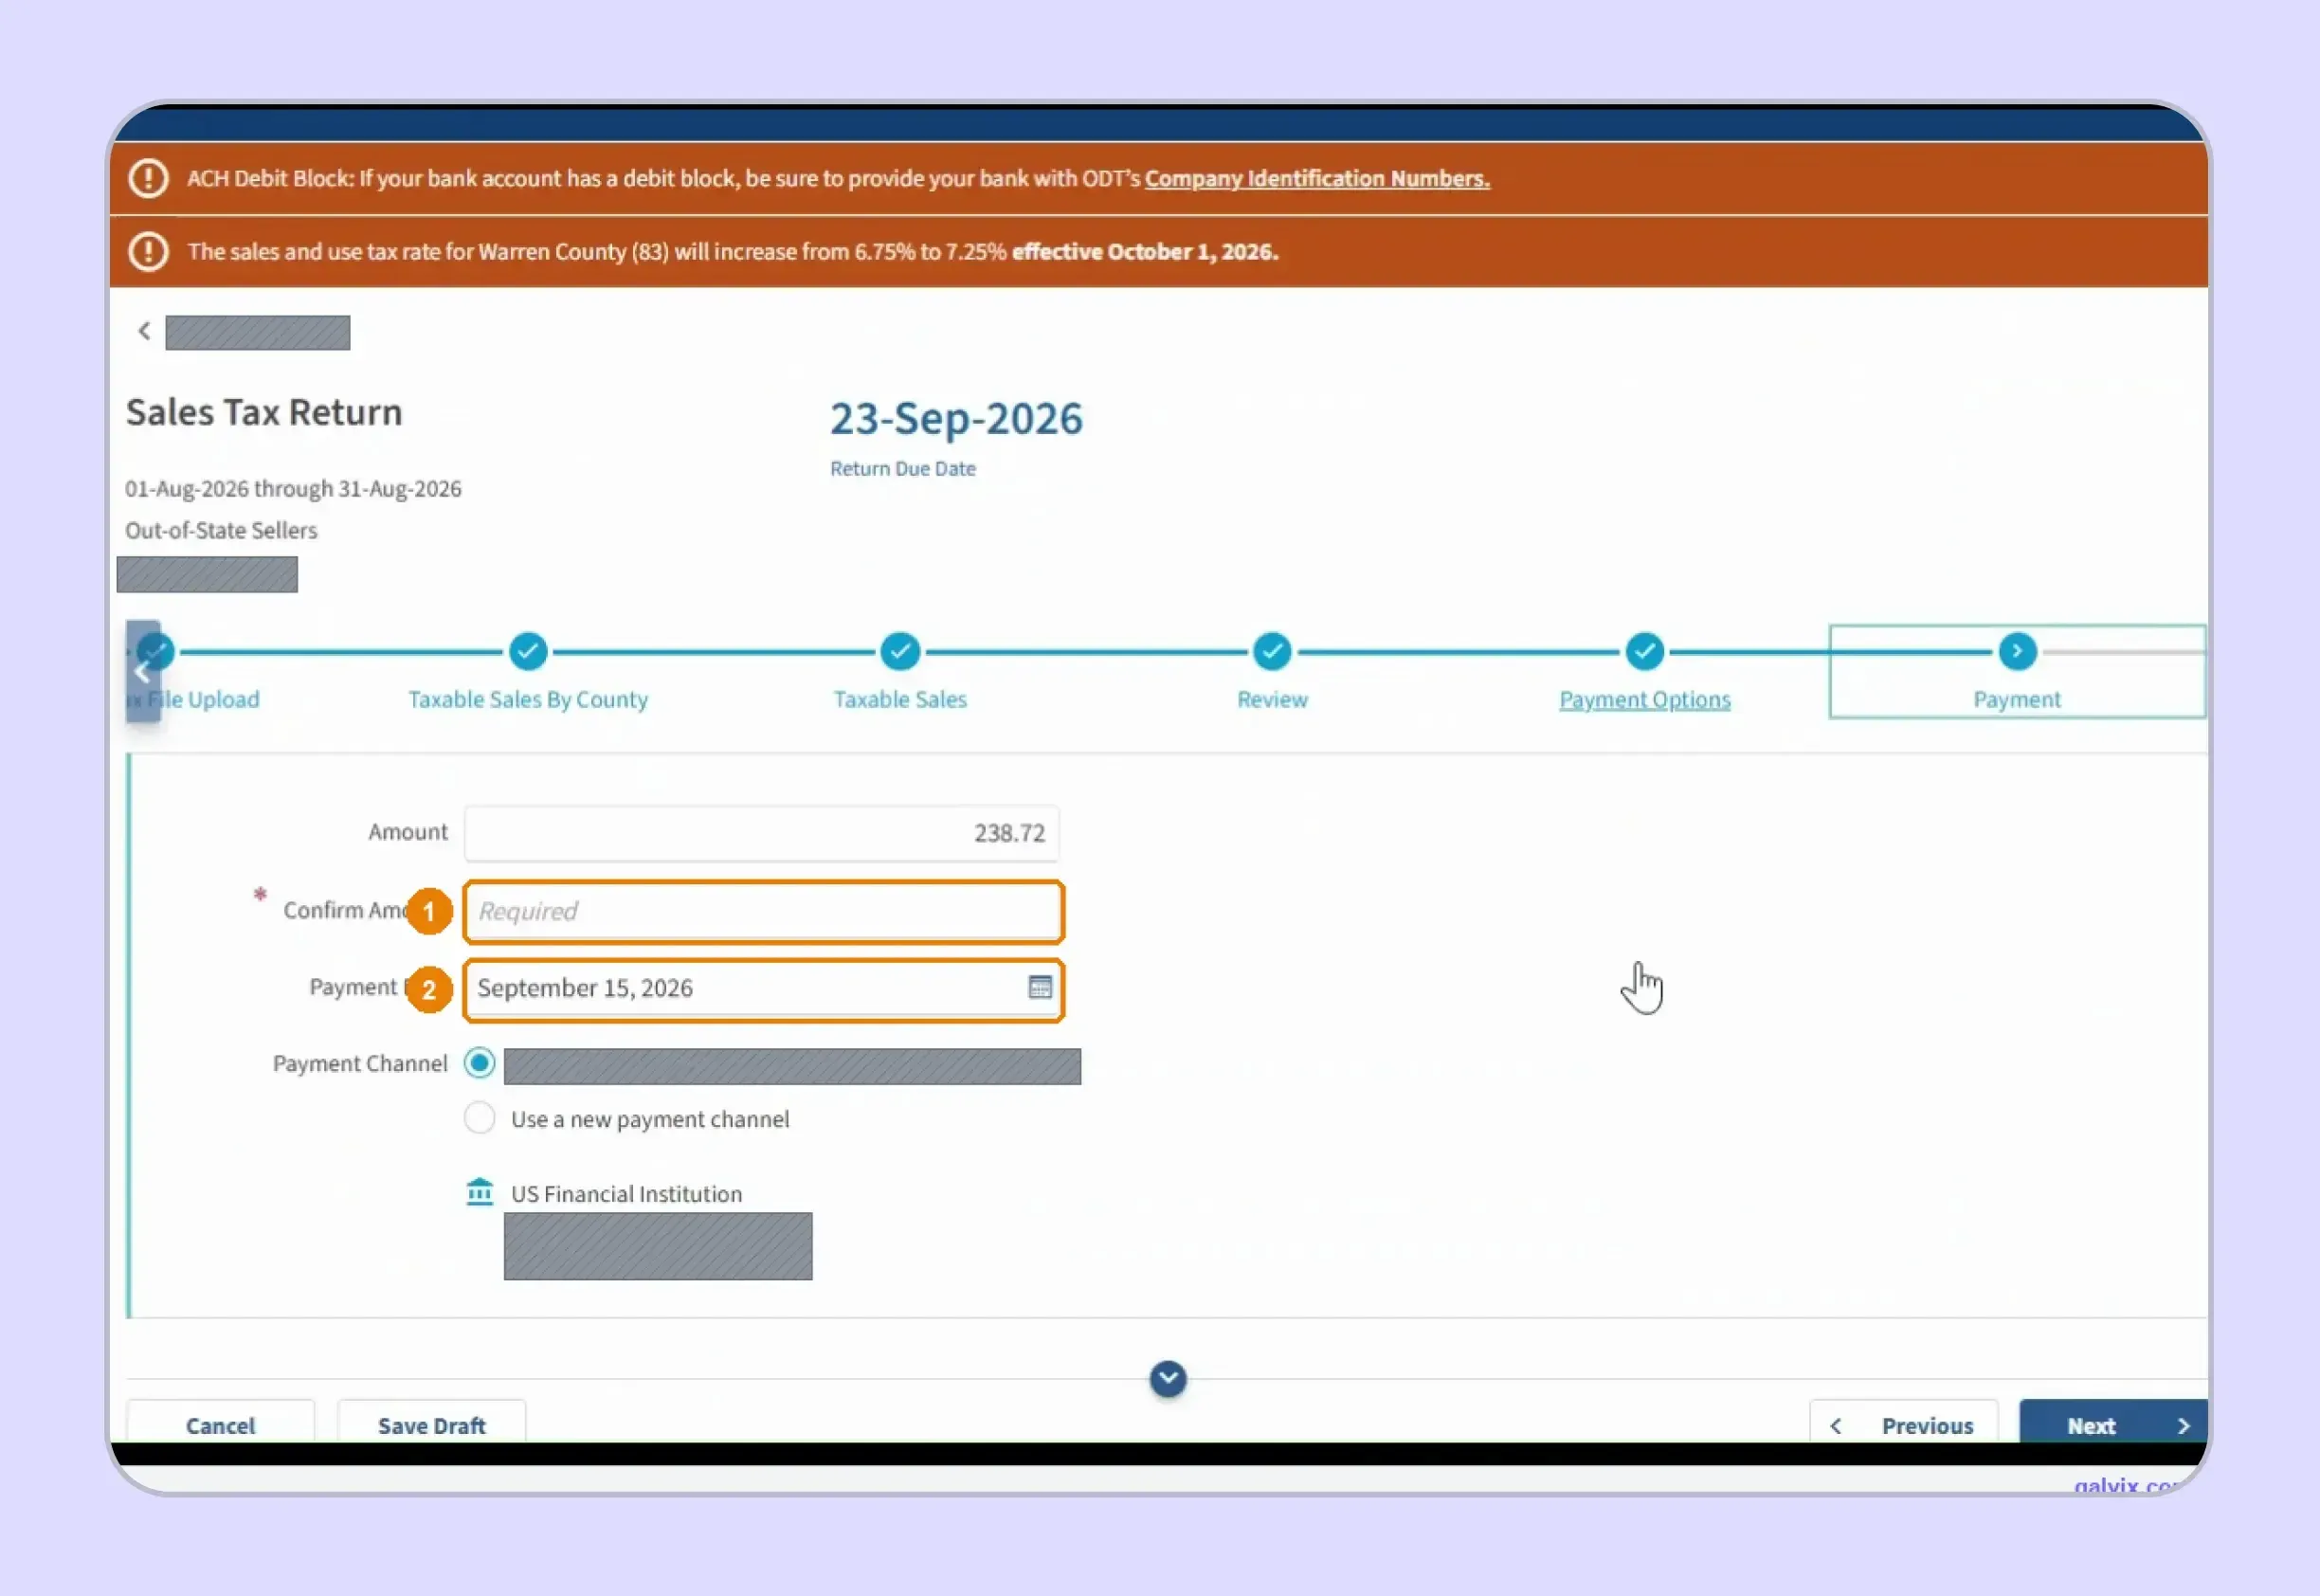Open the Payment Options step
Screen dimensions: 2320x1596
tap(1645, 700)
